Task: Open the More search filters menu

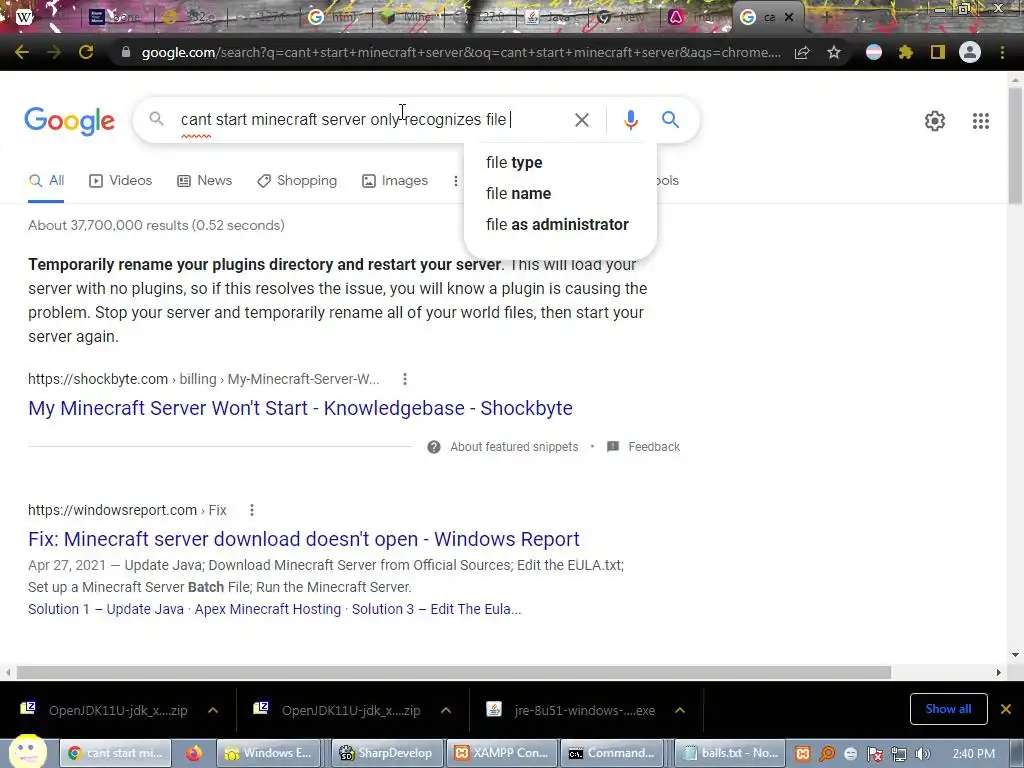Action: click(456, 181)
